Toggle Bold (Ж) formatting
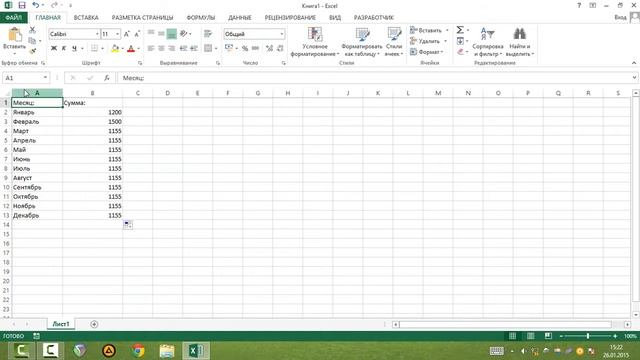 [53, 49]
